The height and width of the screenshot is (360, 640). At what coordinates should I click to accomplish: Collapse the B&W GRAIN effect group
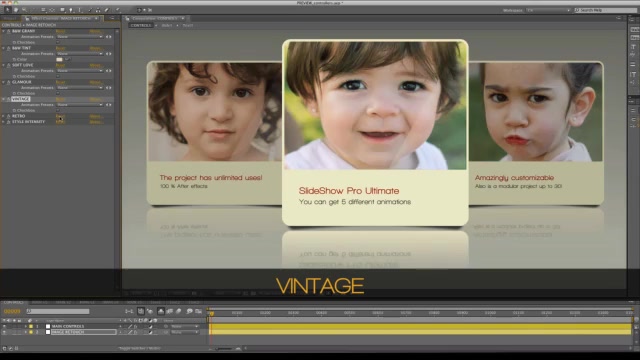pyautogui.click(x=4, y=31)
